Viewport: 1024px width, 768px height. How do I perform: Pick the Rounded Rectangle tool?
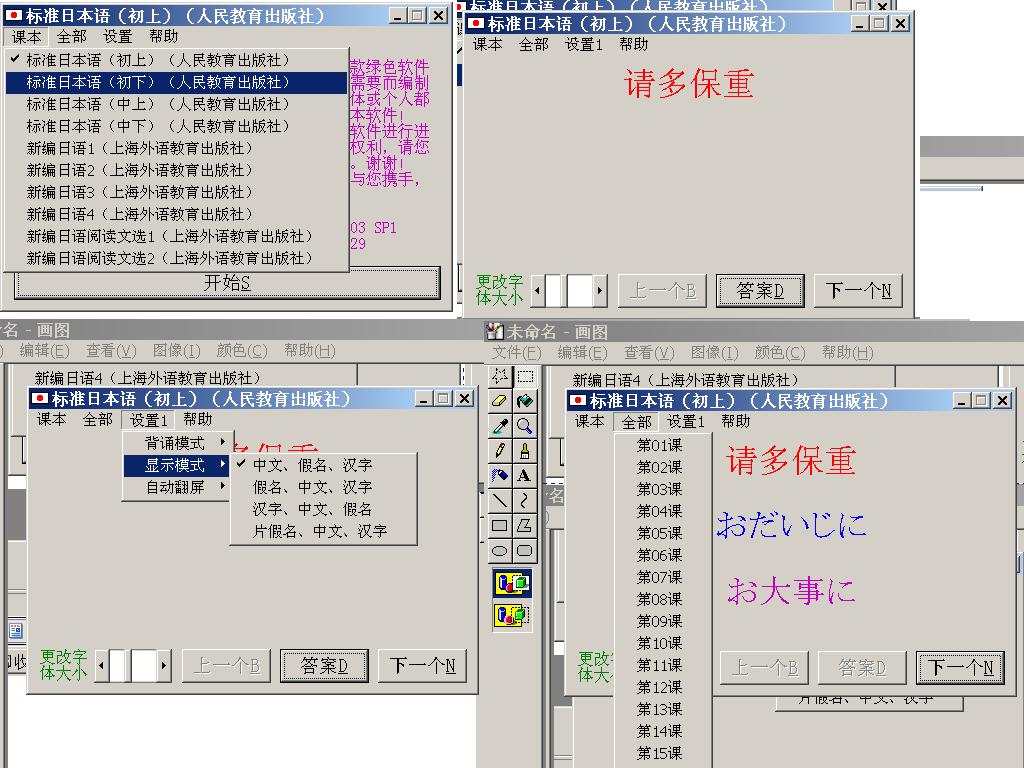tap(524, 551)
